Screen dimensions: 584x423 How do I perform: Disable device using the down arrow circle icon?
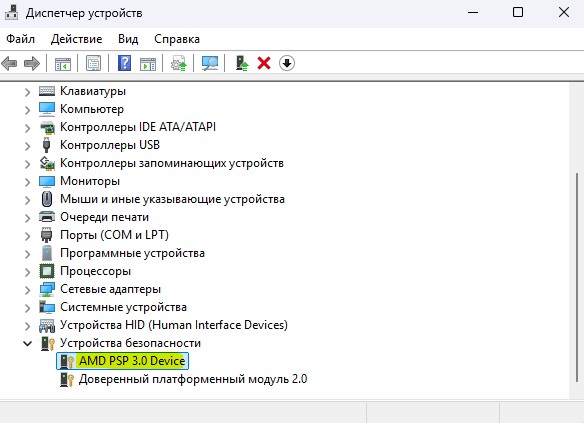(286, 63)
